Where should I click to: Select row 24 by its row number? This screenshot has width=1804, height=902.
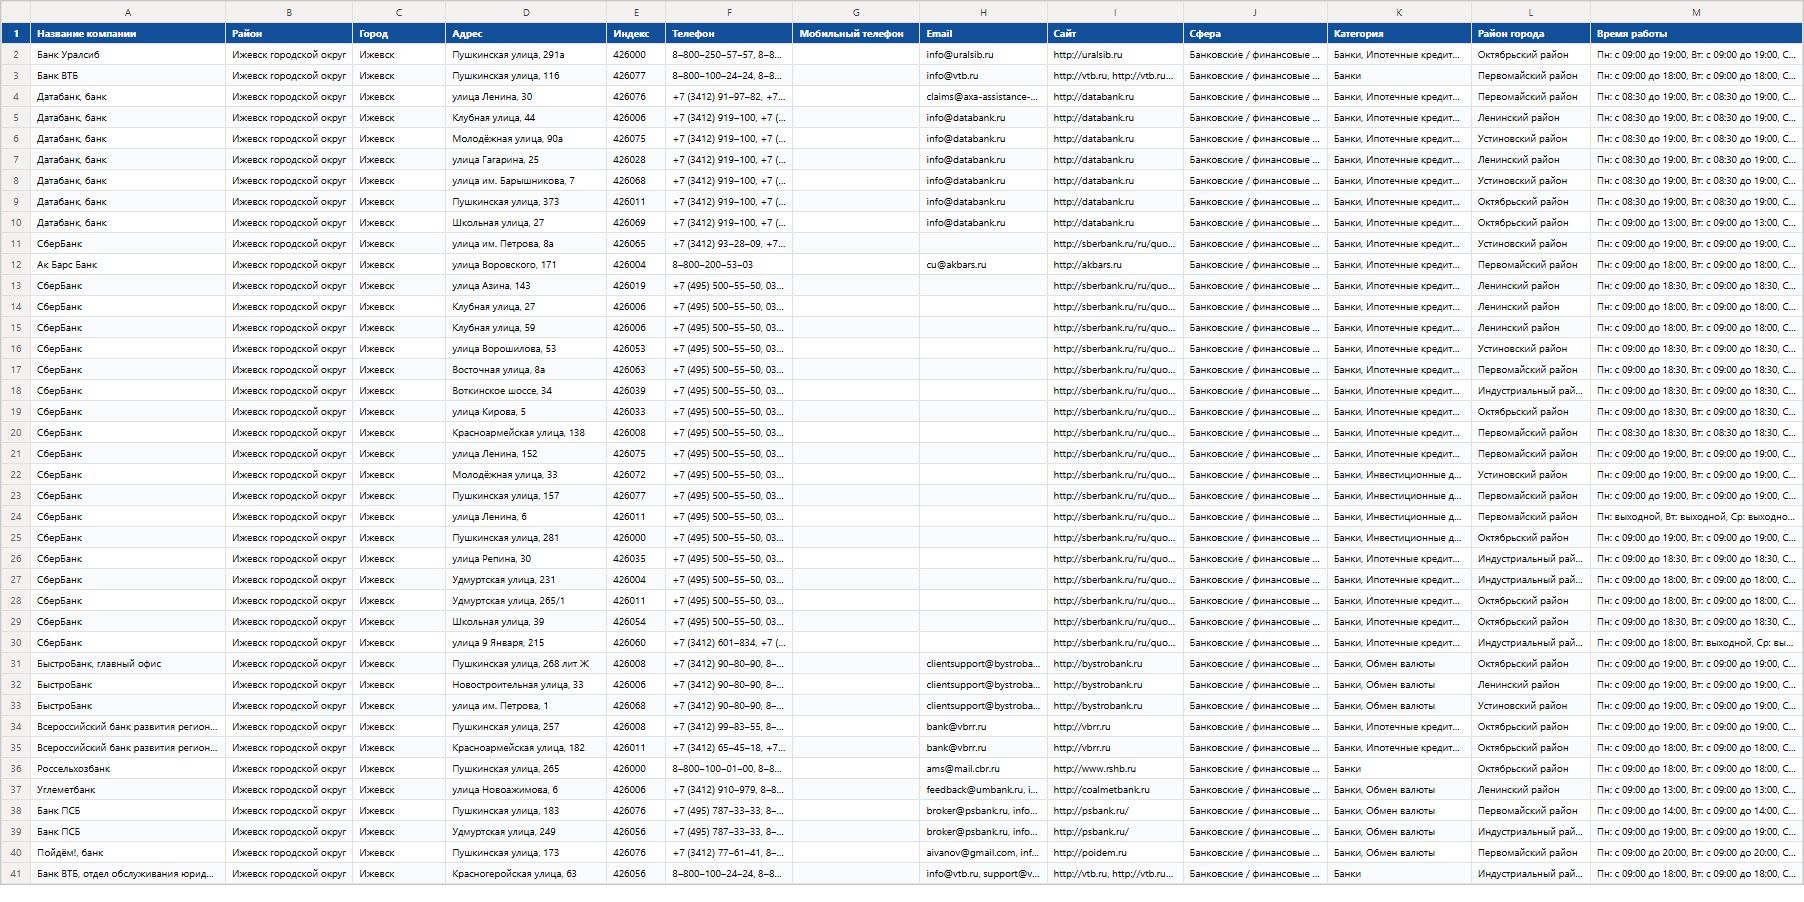pos(16,517)
